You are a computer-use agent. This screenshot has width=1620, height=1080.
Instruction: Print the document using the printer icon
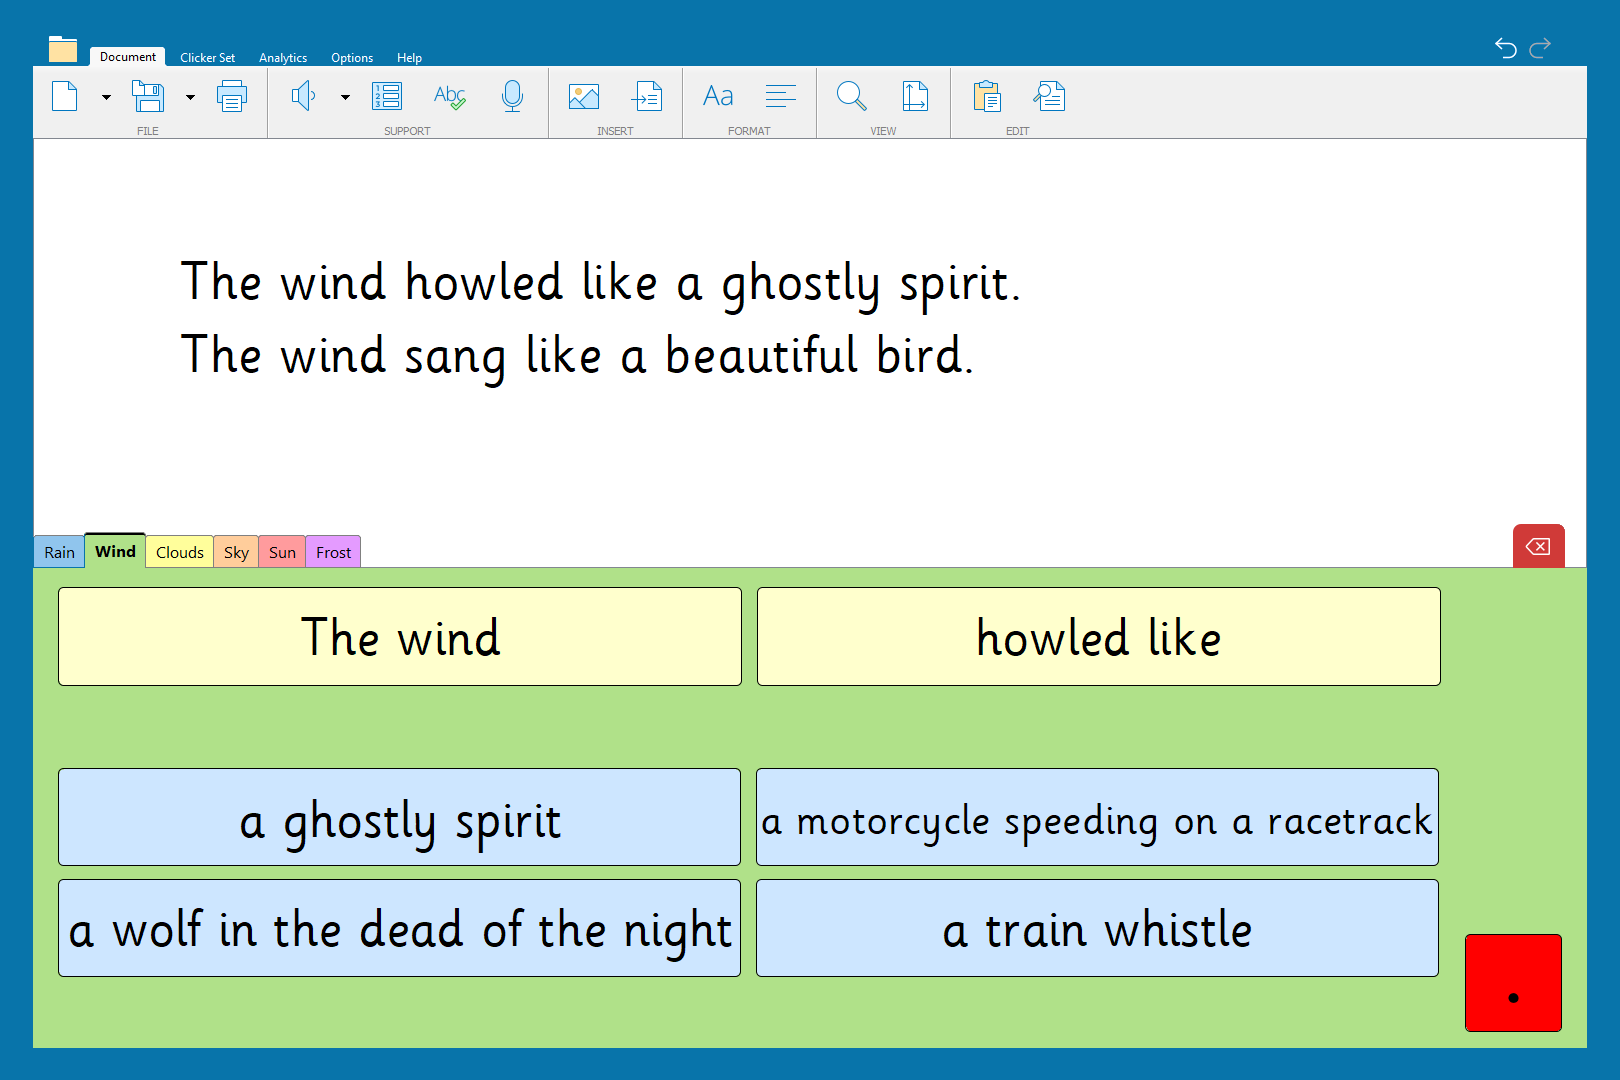[232, 97]
